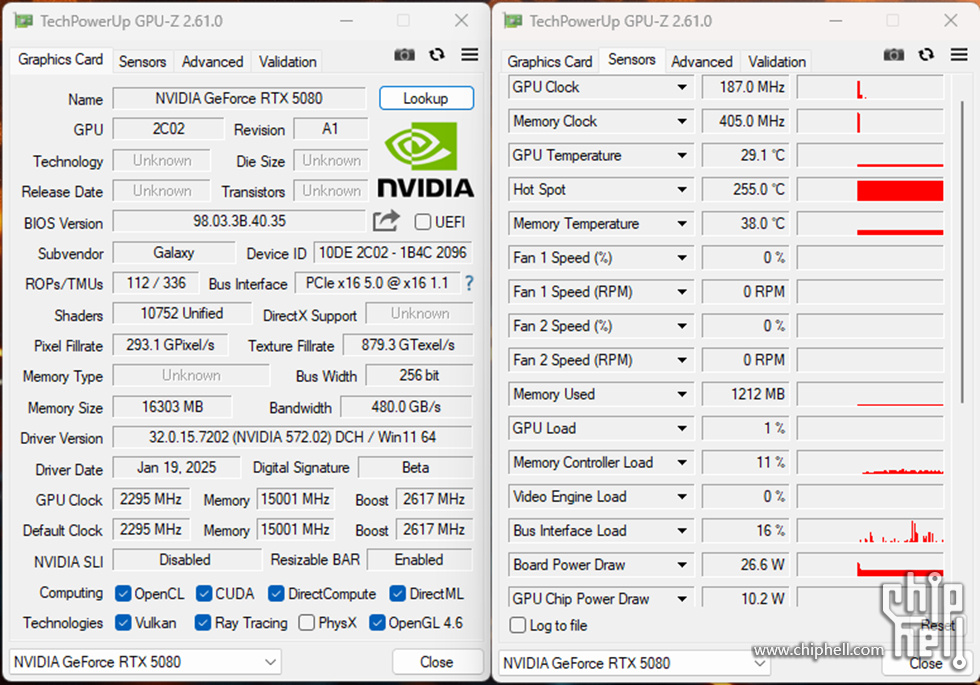This screenshot has width=980, height=685.
Task: Open Advanced tab in right window
Action: click(702, 61)
